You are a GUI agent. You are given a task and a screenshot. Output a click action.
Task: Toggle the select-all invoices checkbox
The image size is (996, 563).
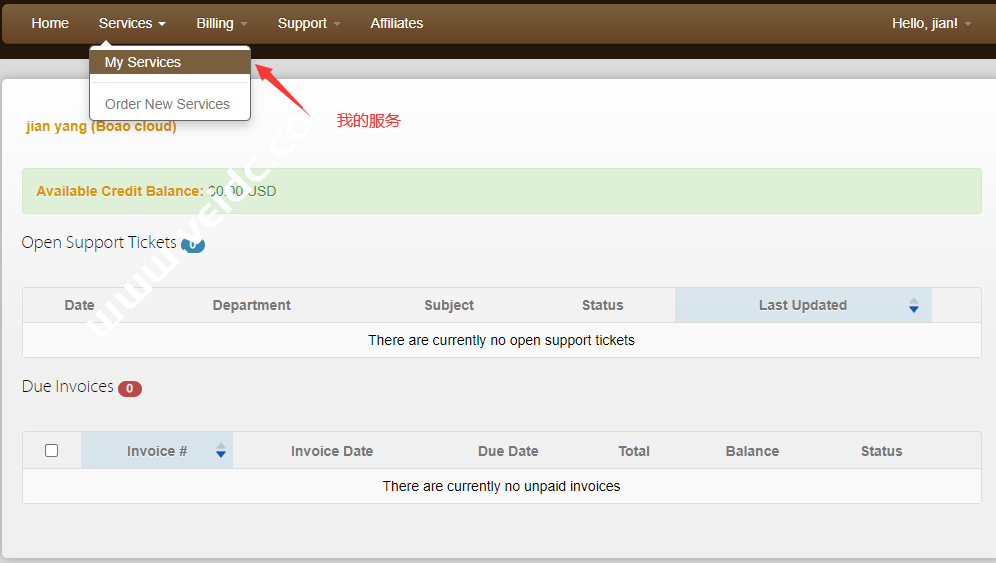[52, 451]
